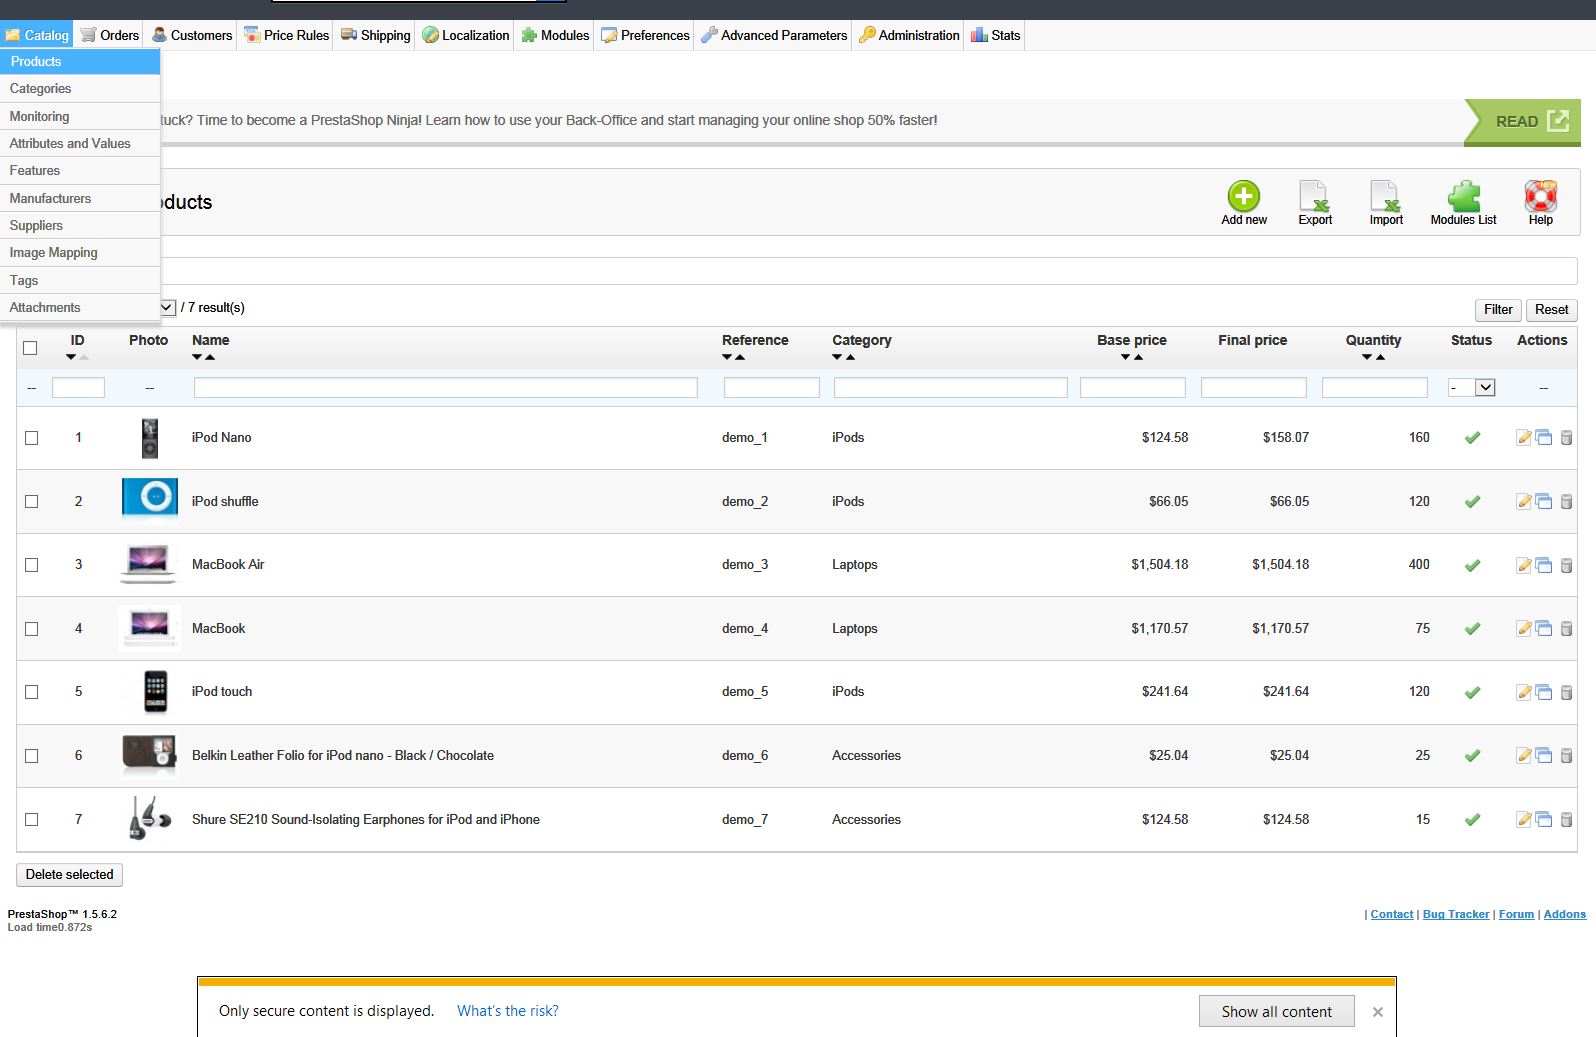This screenshot has height=1037, width=1596.
Task: Select Categories in Catalog submenu
Action: [80, 89]
